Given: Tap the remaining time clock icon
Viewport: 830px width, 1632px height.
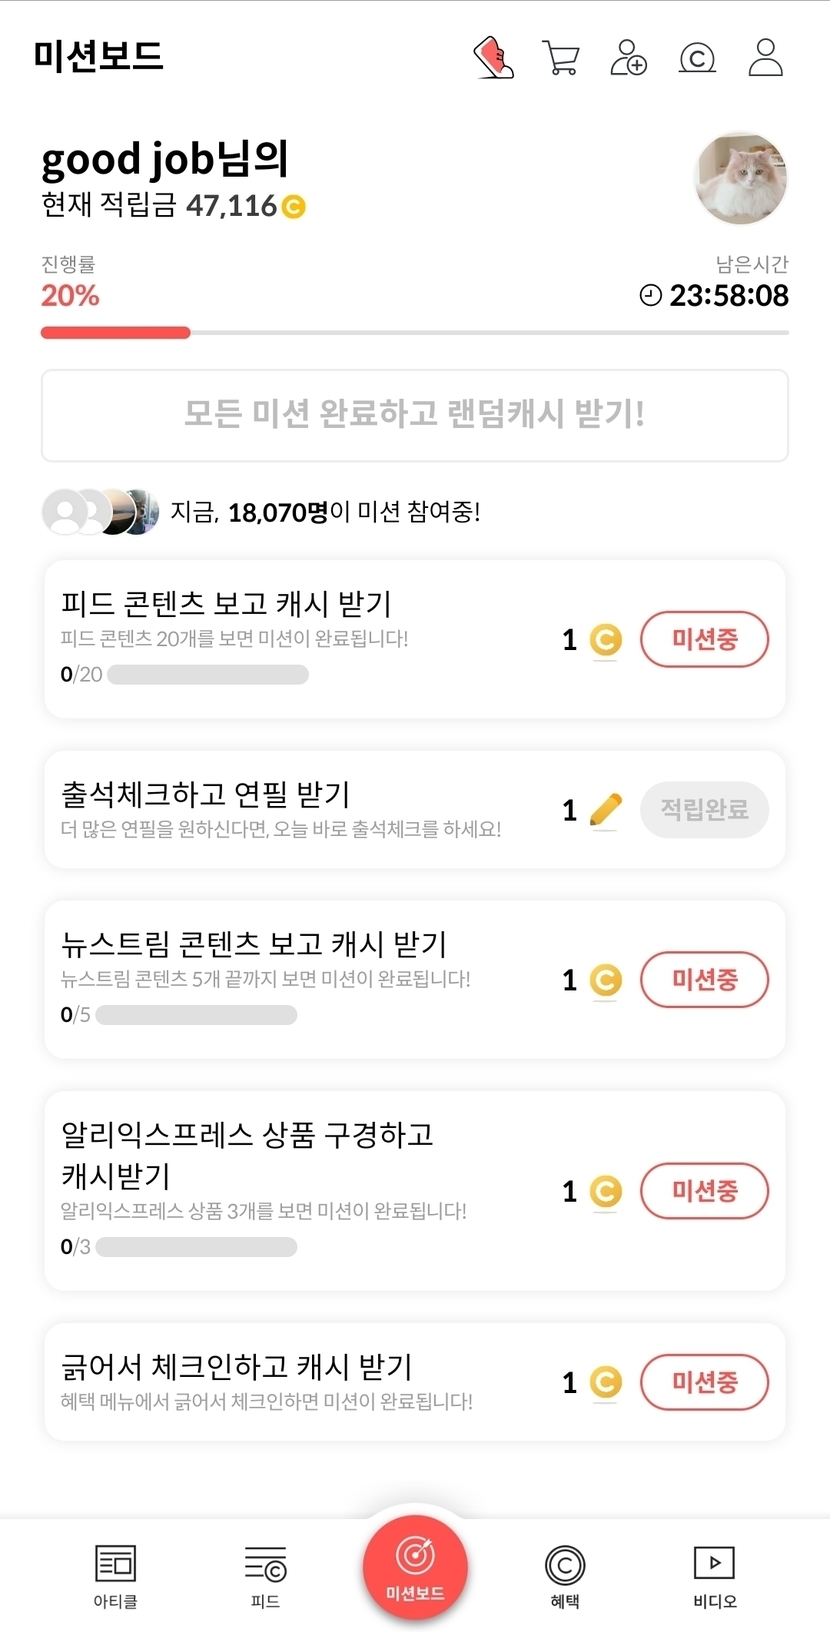Looking at the screenshot, I should point(651,295).
